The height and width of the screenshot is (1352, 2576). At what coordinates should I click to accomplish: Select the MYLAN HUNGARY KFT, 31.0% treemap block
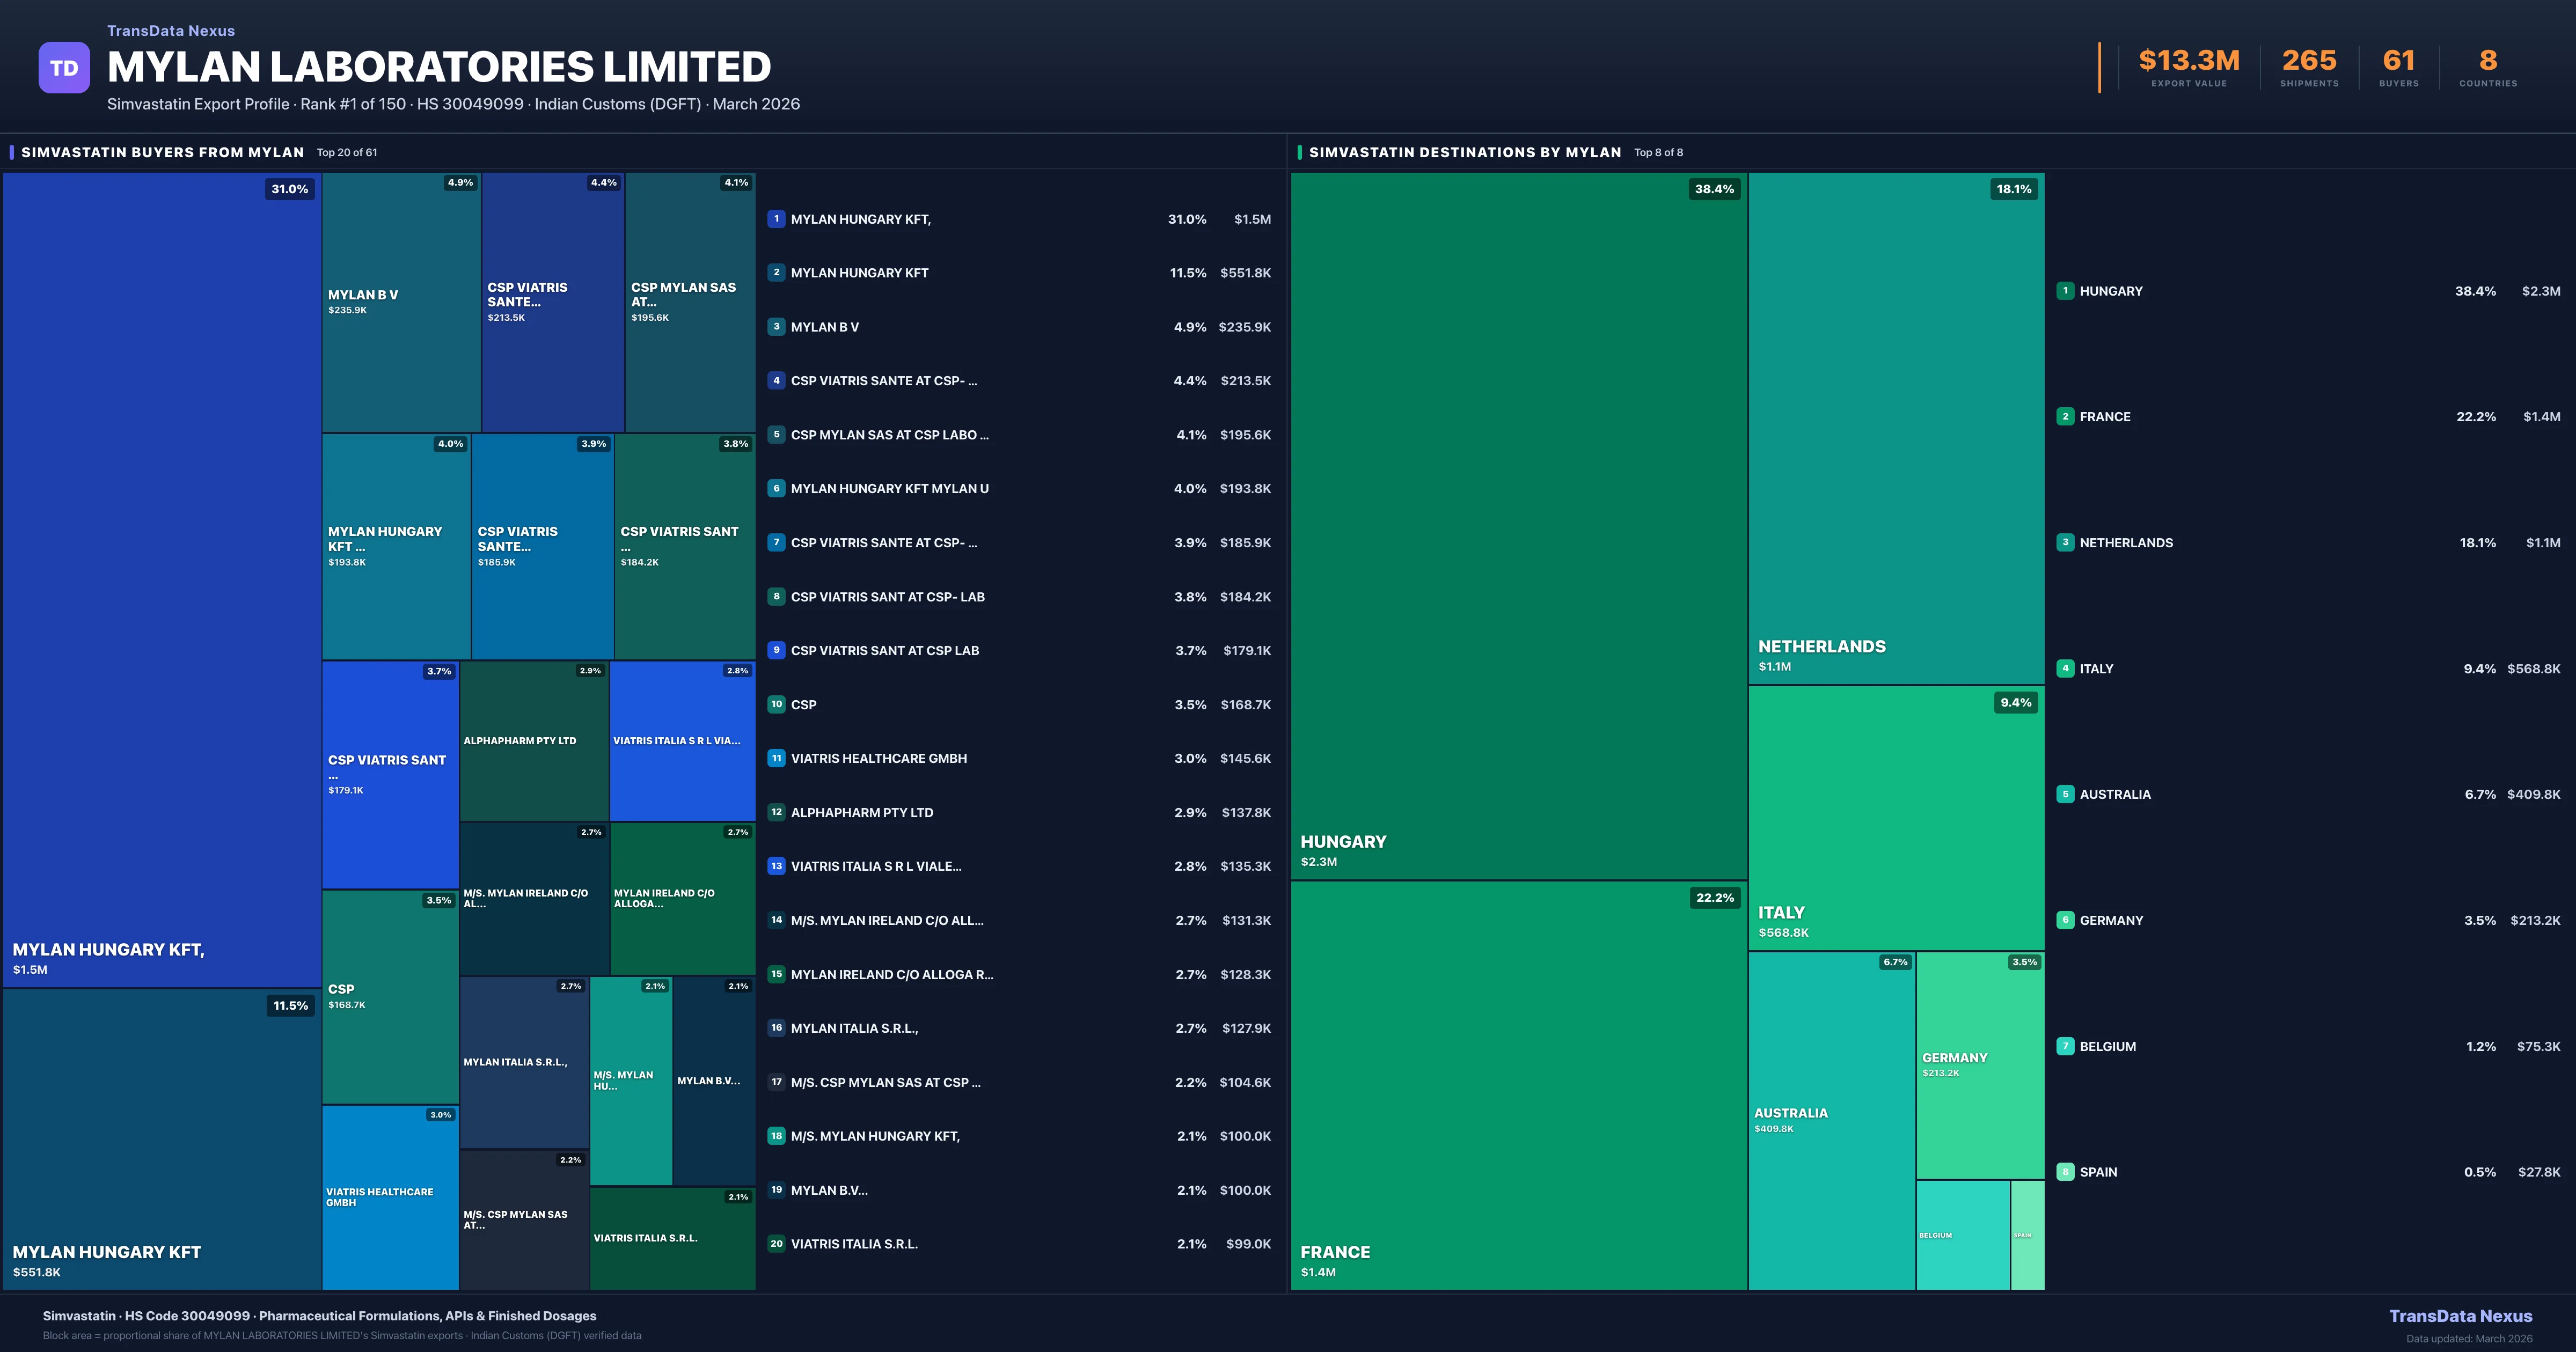tap(162, 580)
